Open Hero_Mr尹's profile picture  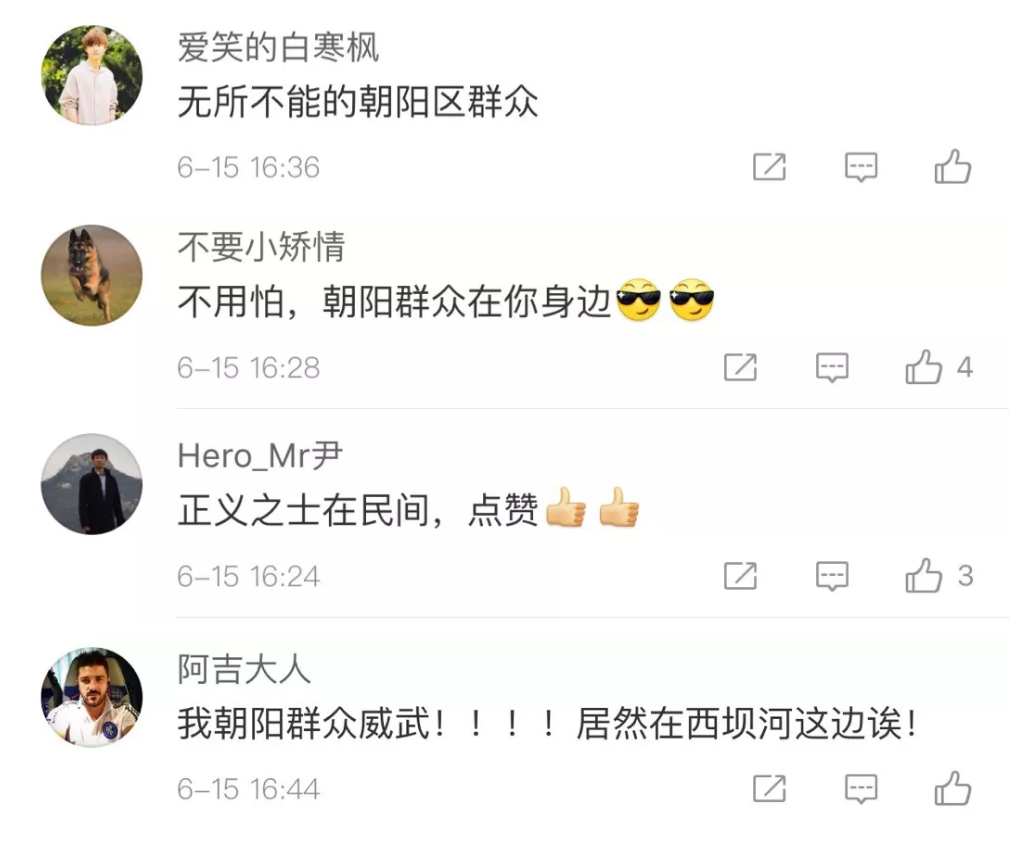pyautogui.click(x=92, y=484)
